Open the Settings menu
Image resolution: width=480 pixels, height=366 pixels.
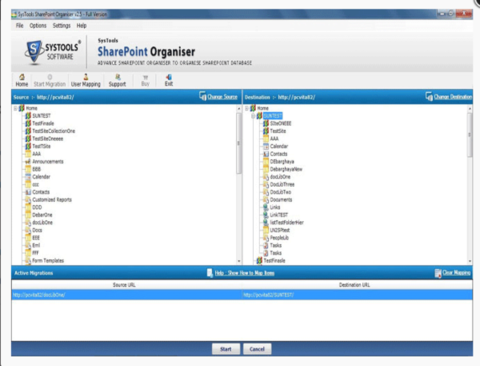[x=62, y=26]
